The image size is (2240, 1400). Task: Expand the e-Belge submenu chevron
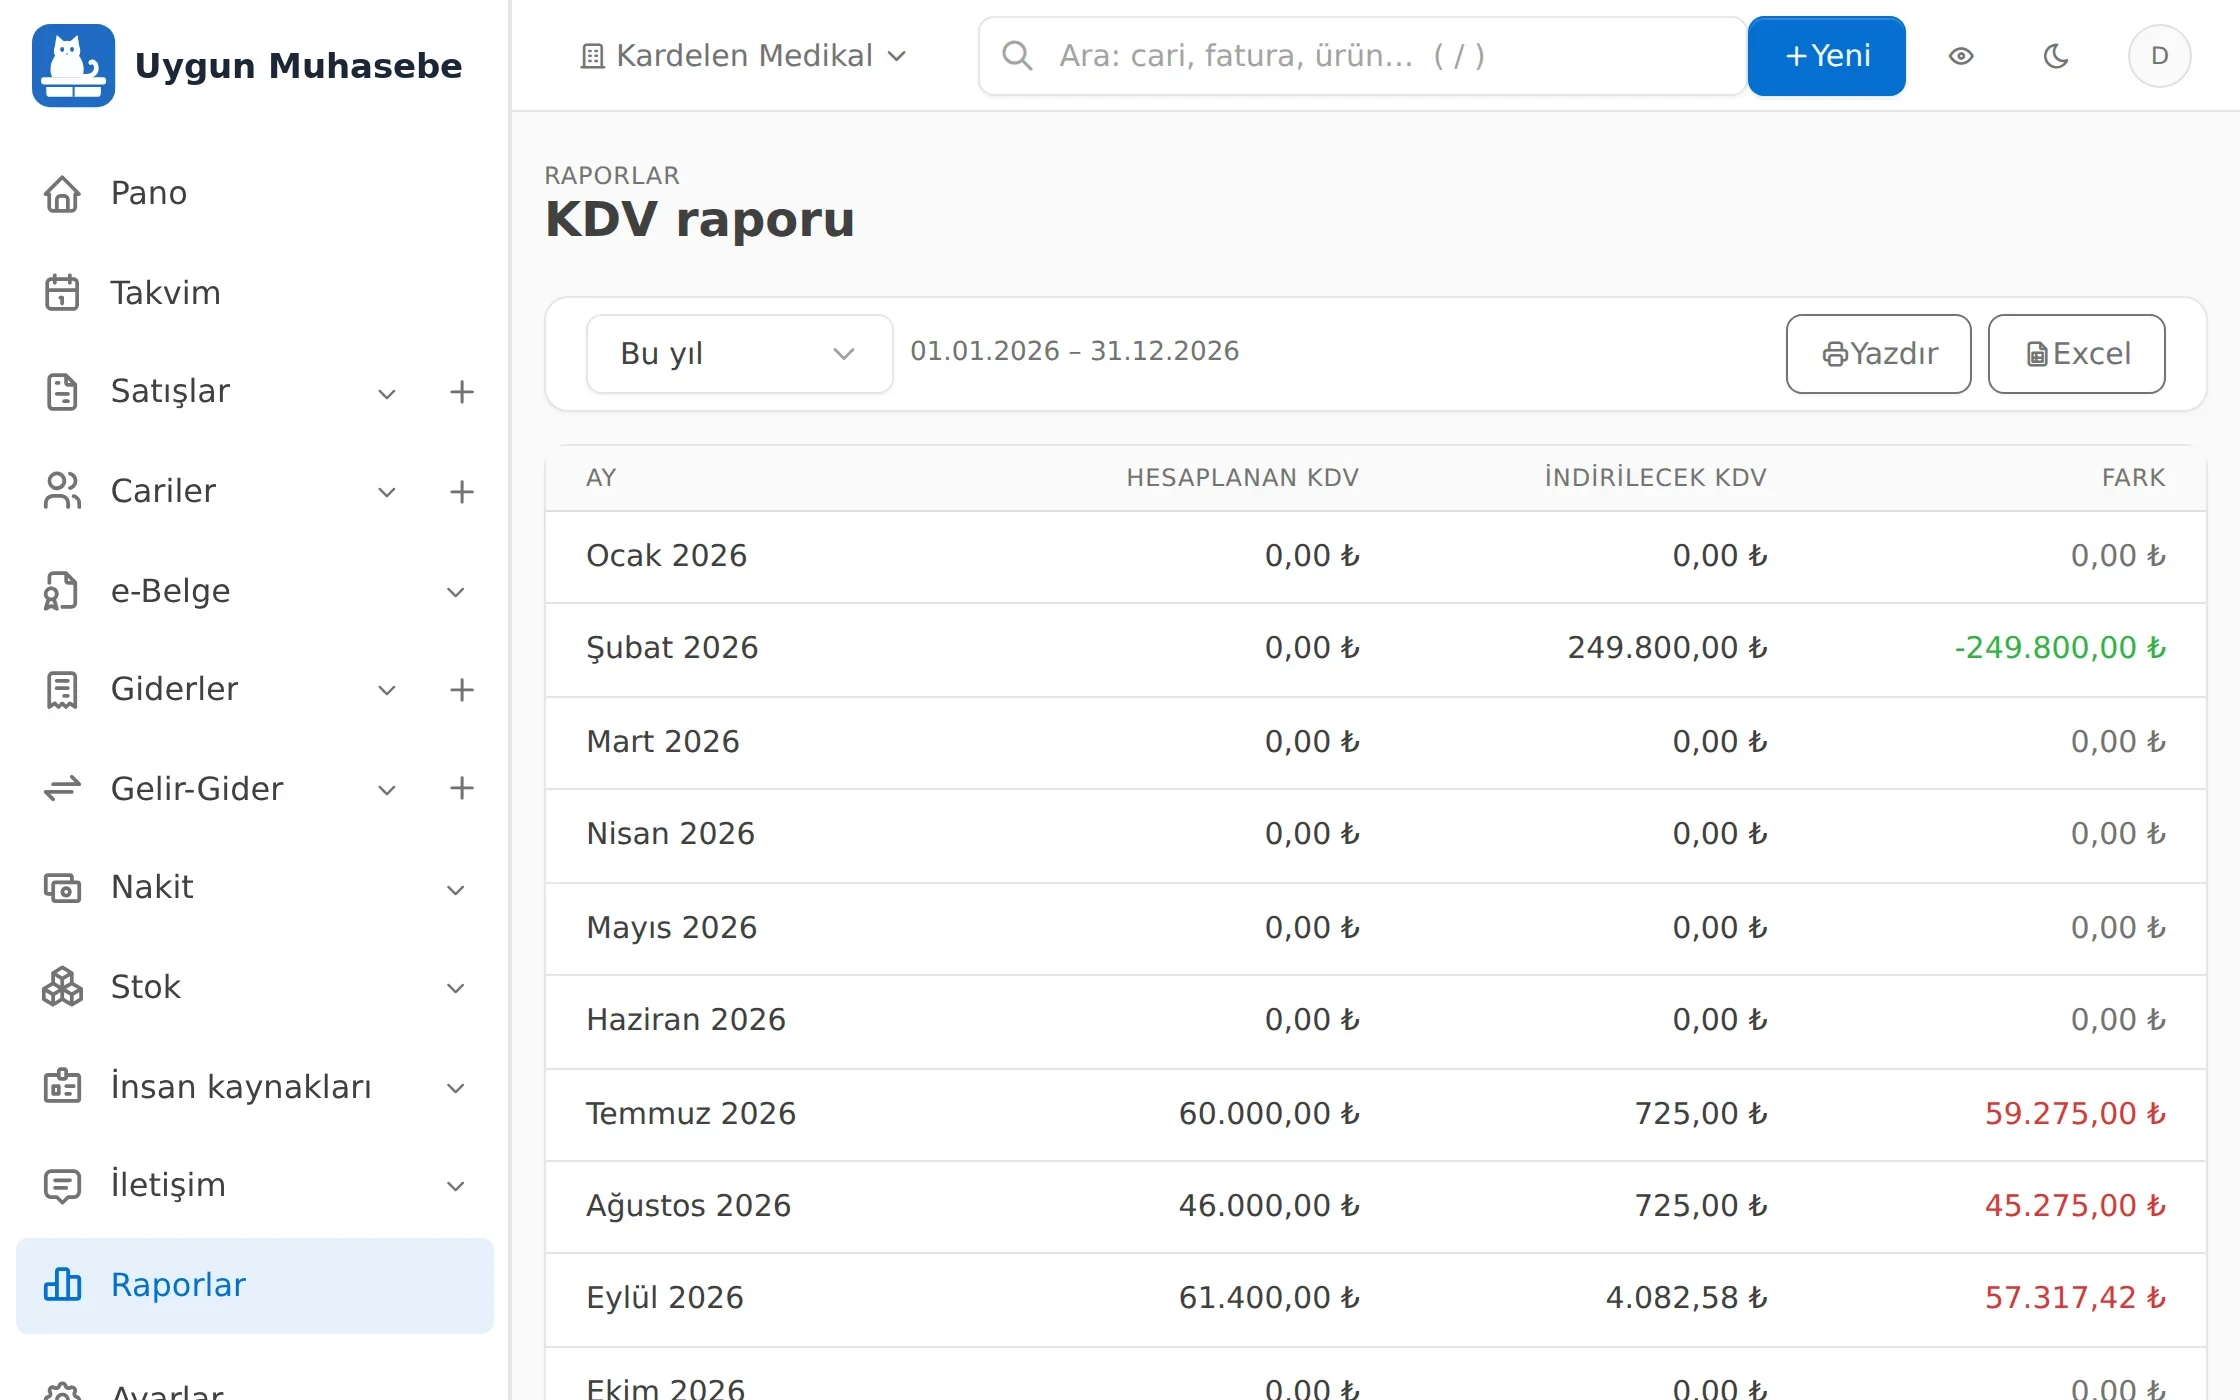[455, 592]
